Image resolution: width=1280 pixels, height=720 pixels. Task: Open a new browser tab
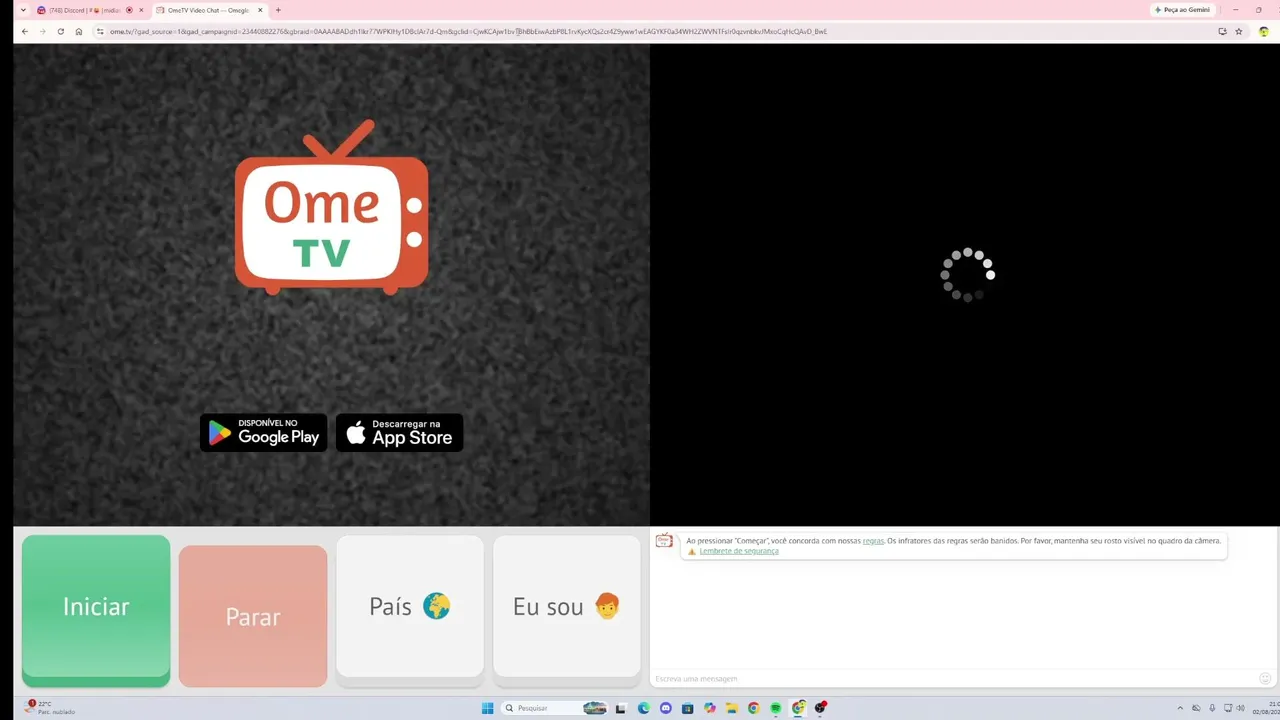point(278,10)
